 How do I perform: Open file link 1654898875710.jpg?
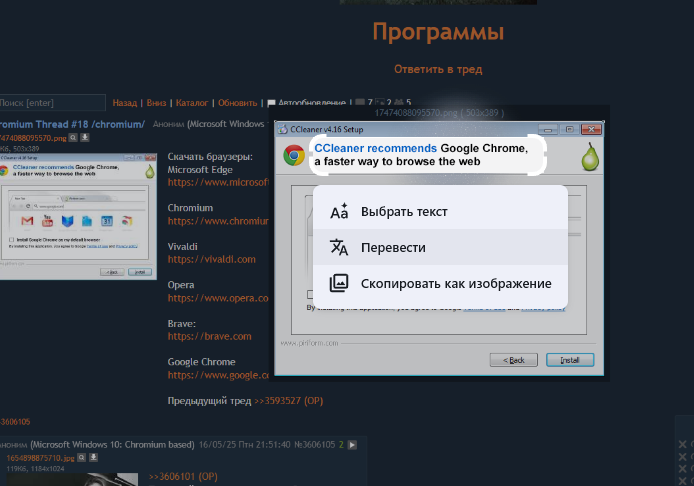coord(40,458)
